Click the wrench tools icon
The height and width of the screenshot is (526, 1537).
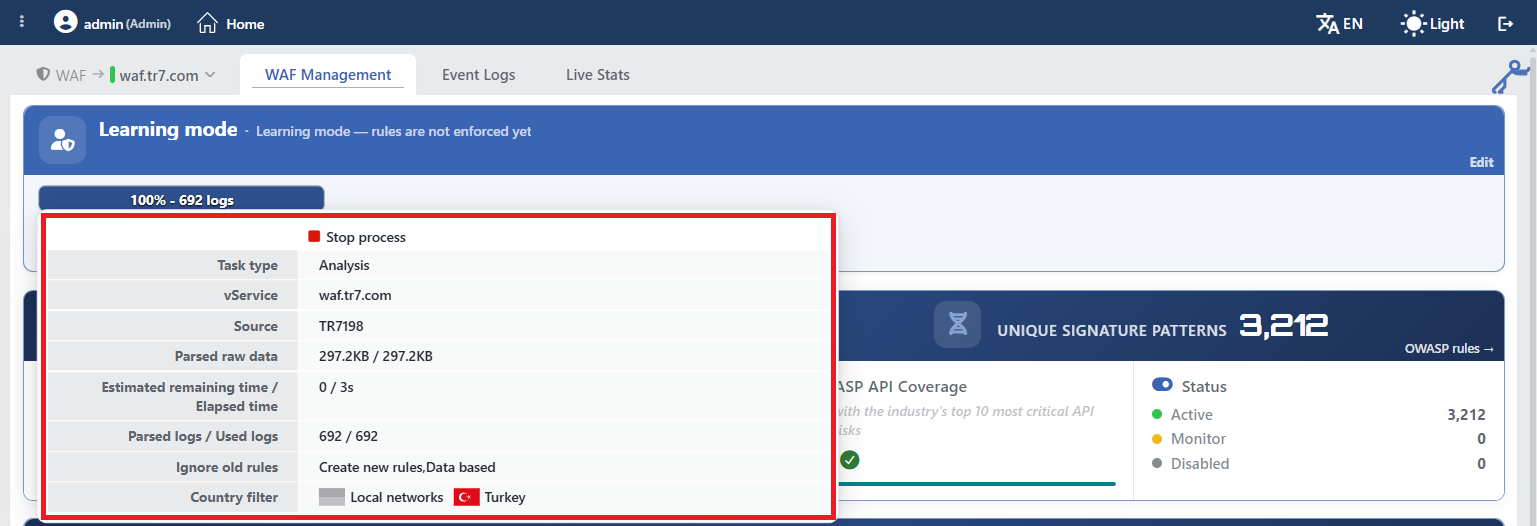point(1510,77)
